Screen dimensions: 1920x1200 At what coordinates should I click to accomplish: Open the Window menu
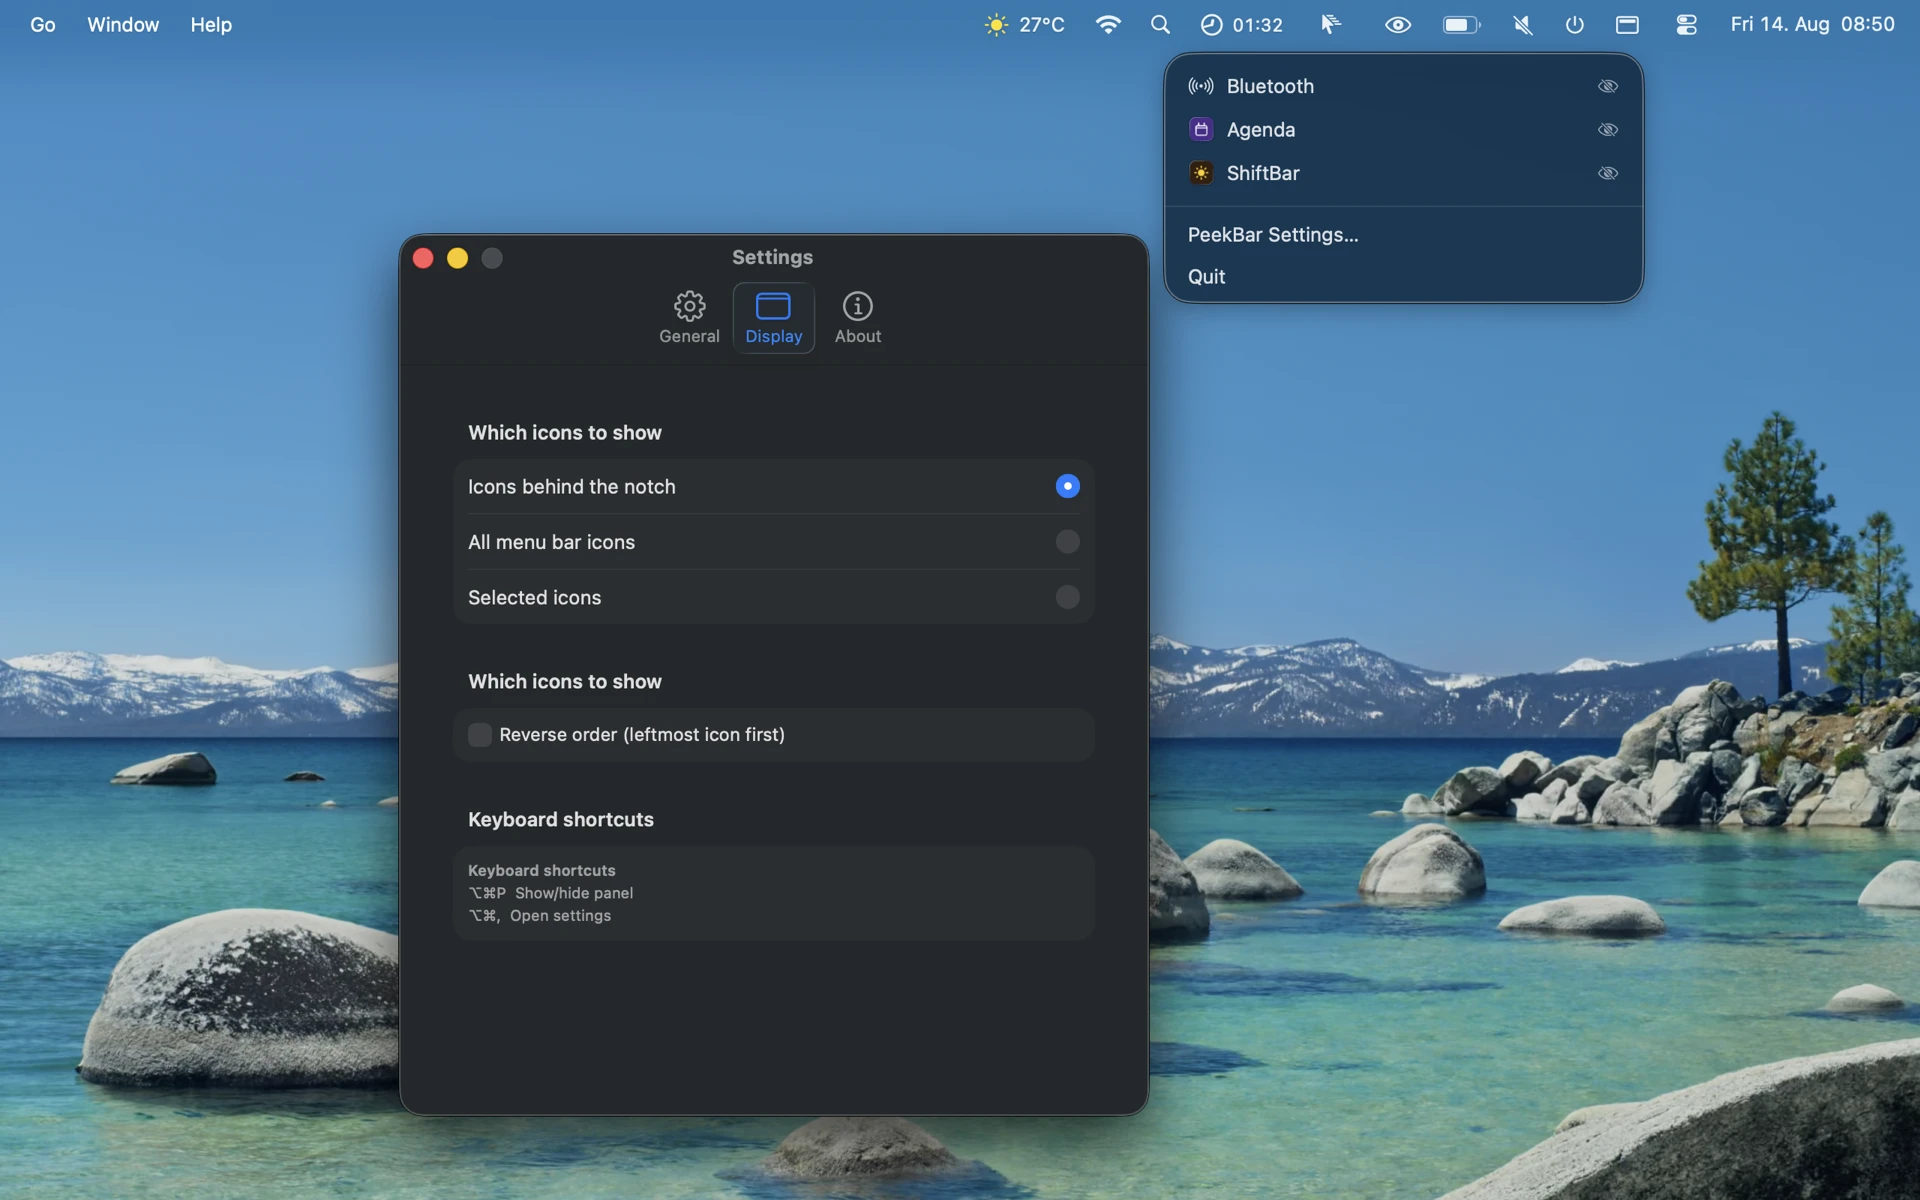coord(123,25)
